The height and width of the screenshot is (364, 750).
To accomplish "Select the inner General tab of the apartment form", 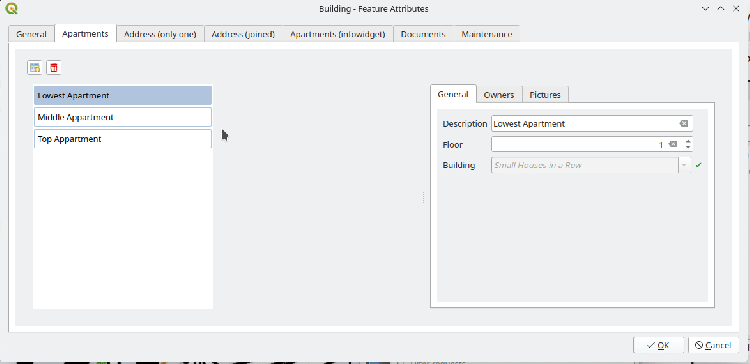I will (453, 94).
